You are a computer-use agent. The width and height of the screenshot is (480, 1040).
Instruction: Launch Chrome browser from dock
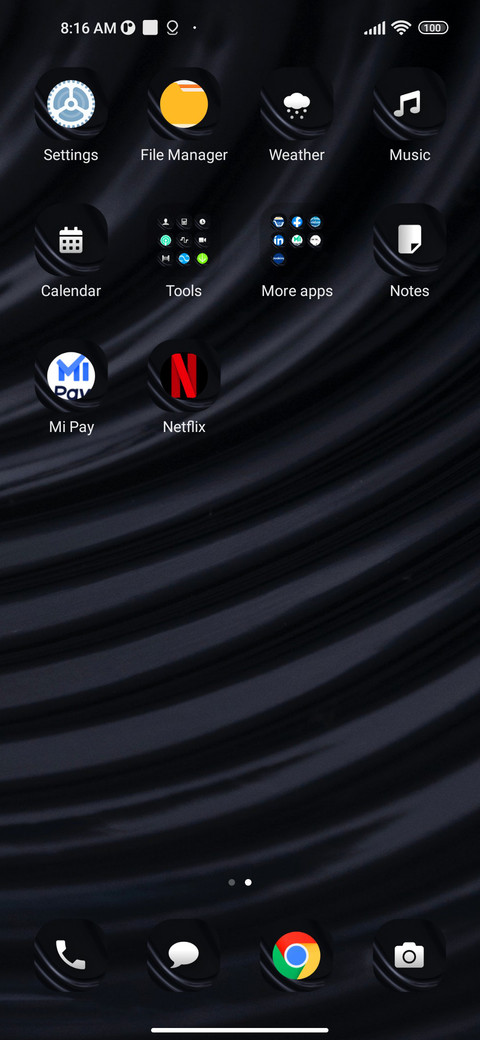coord(296,956)
